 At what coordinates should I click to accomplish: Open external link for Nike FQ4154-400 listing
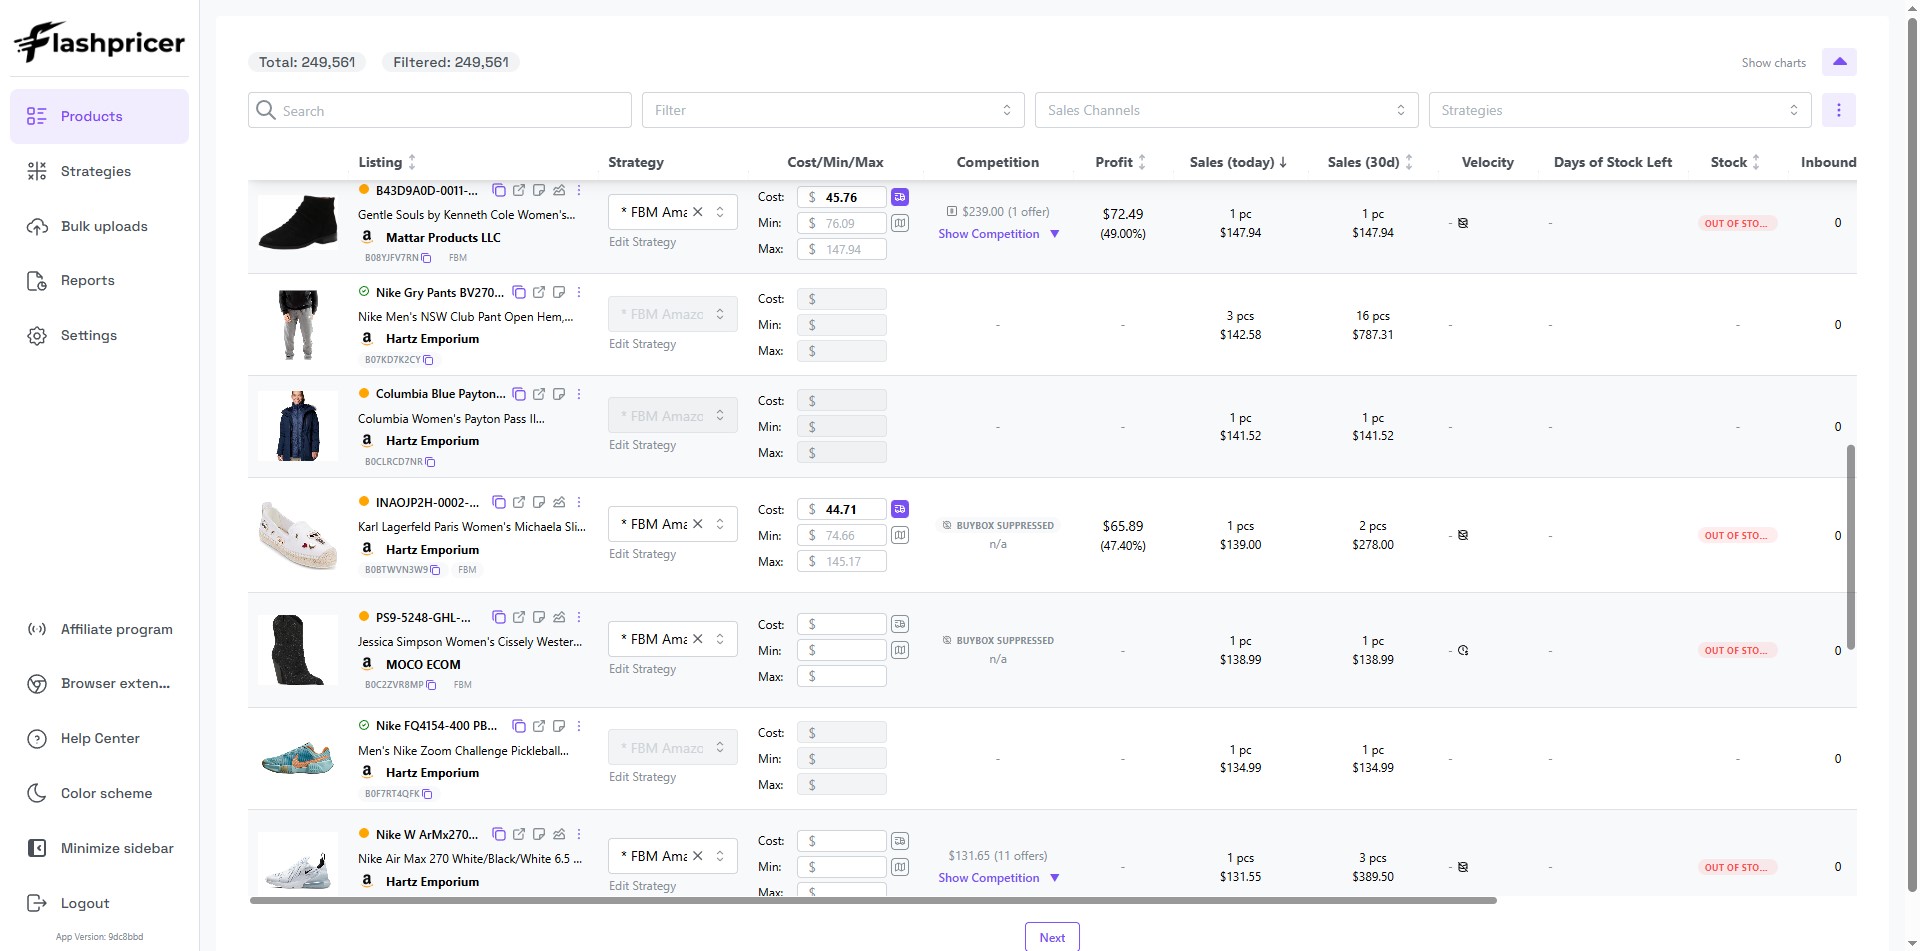[539, 726]
